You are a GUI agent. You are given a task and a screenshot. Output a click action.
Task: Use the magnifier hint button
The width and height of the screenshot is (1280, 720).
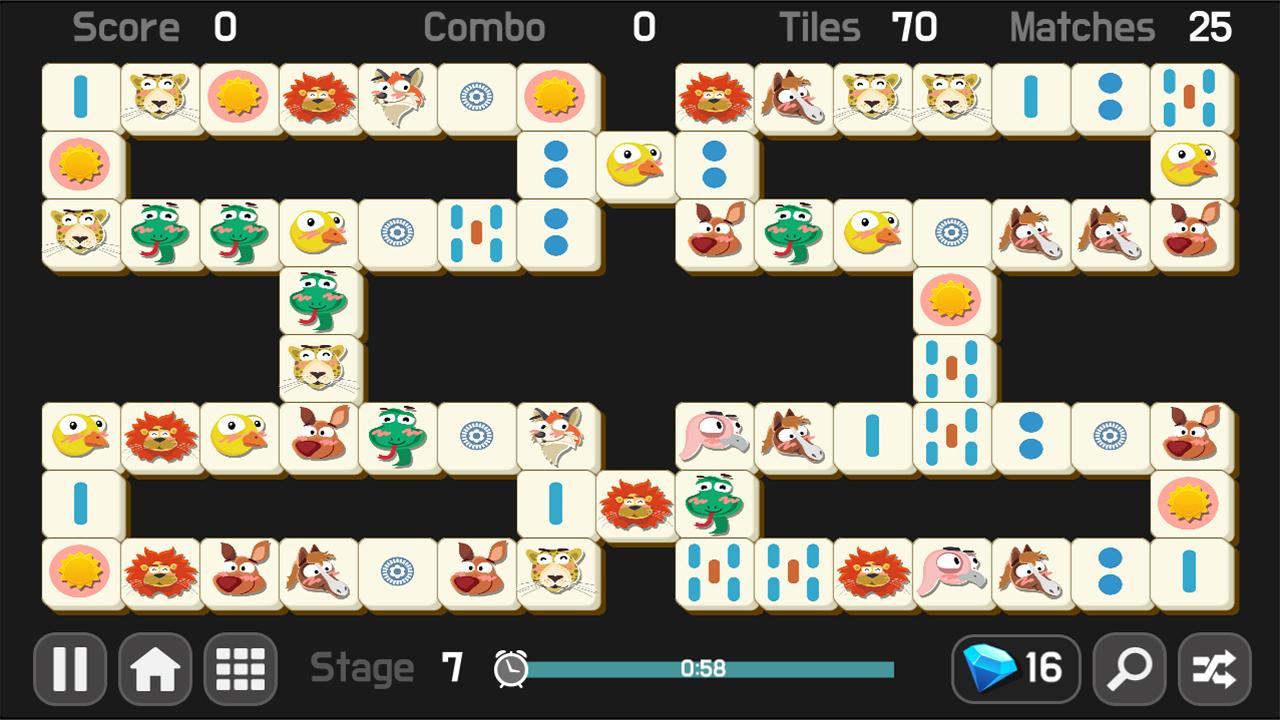click(1129, 668)
